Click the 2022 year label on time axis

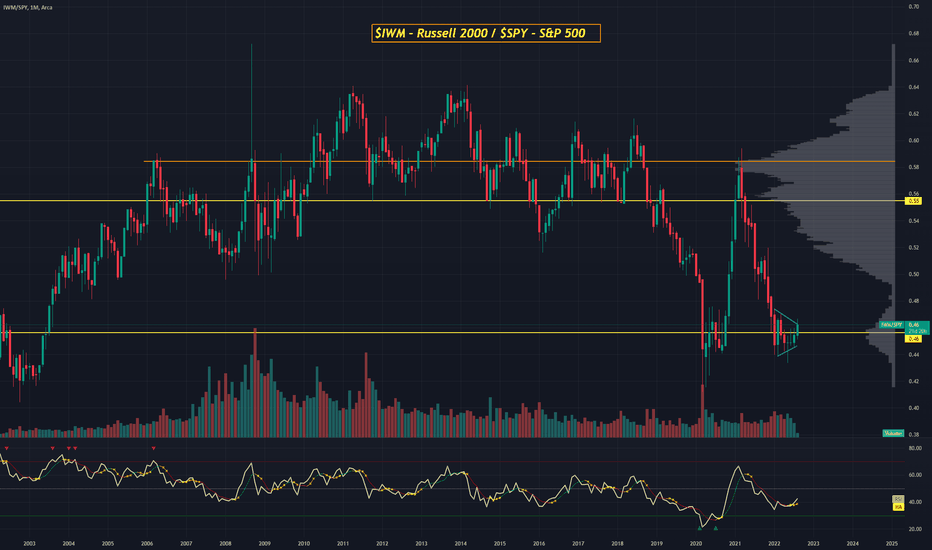774,543
